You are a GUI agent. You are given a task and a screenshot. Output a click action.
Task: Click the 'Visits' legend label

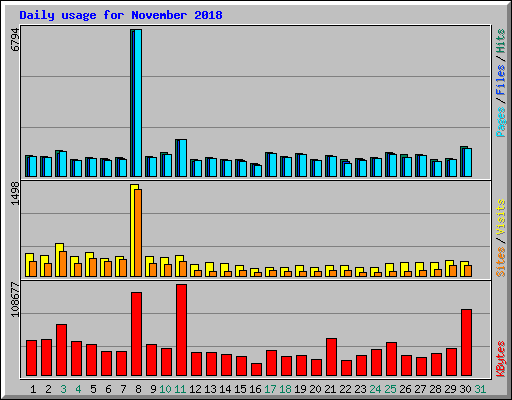[x=500, y=218]
